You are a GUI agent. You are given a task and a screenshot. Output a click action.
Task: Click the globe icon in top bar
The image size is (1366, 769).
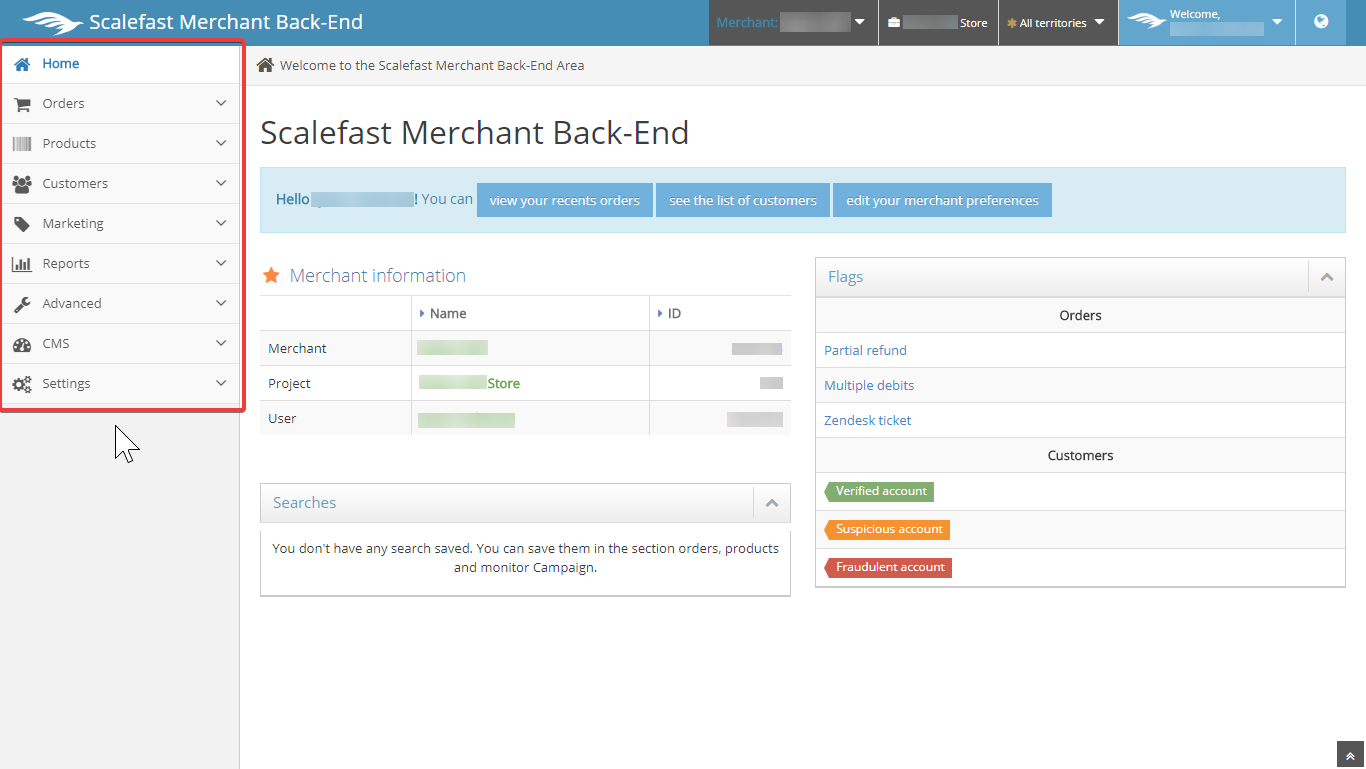pyautogui.click(x=1321, y=22)
